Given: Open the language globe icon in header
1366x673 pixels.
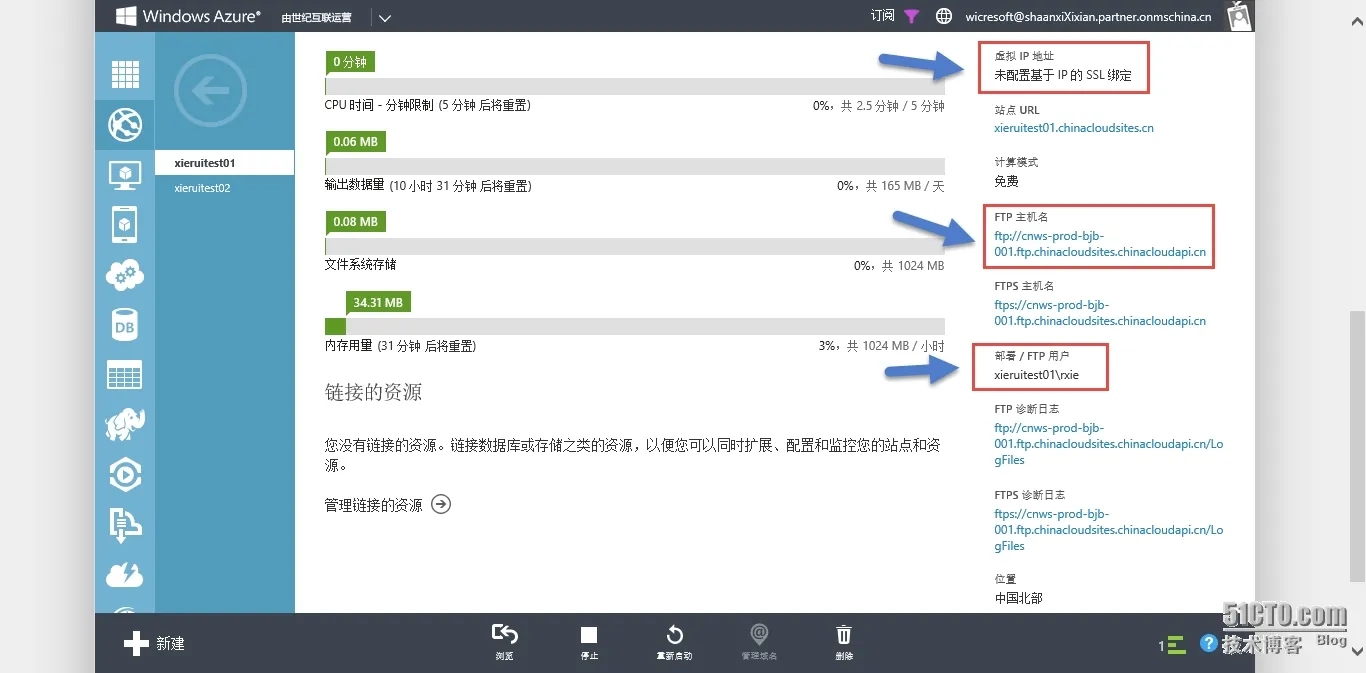Looking at the screenshot, I should tap(943, 16).
